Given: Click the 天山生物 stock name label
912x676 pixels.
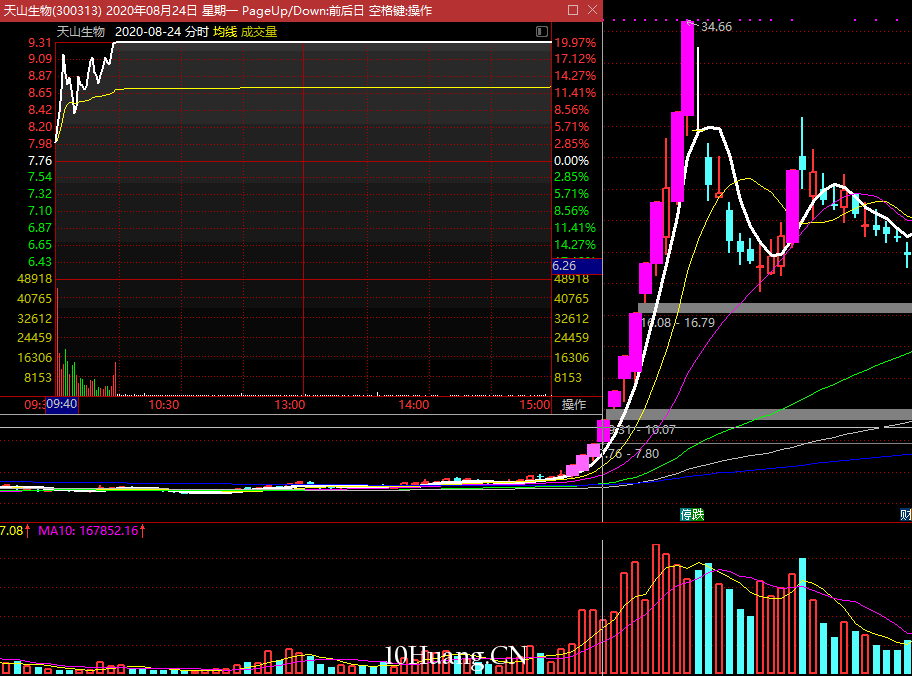Looking at the screenshot, I should pyautogui.click(x=81, y=32).
